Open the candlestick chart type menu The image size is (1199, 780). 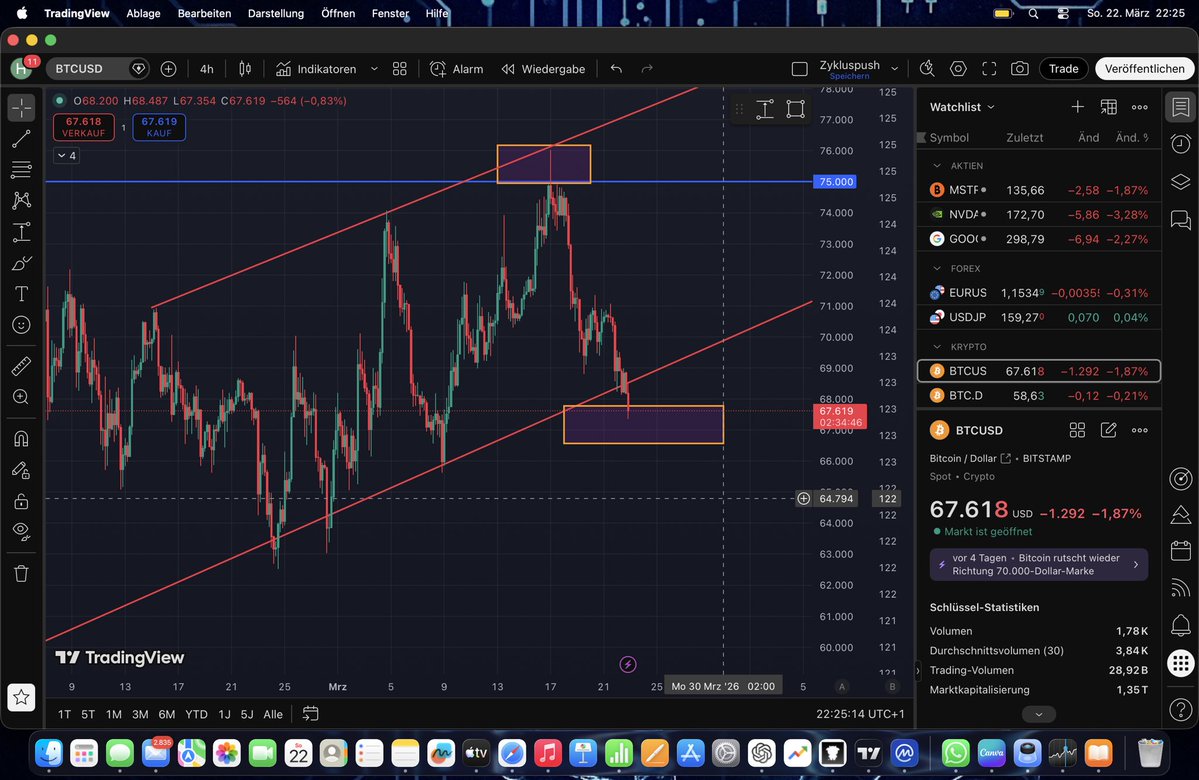click(245, 69)
